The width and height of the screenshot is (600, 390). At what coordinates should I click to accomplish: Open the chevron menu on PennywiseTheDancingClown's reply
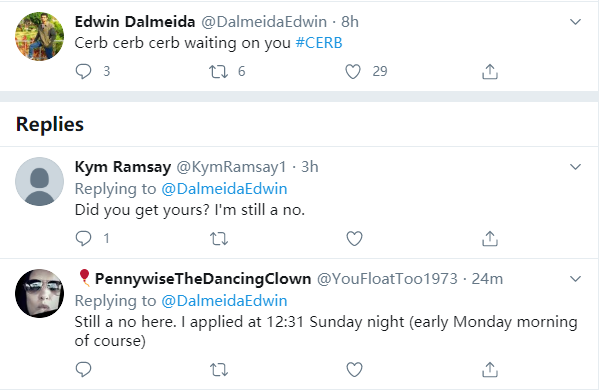point(576,279)
